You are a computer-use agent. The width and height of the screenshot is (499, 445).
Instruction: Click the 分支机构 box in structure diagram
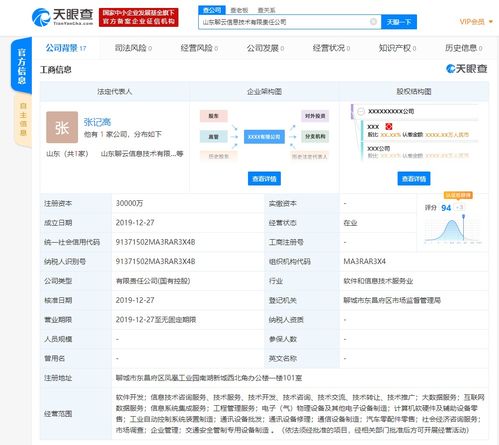(x=315, y=137)
